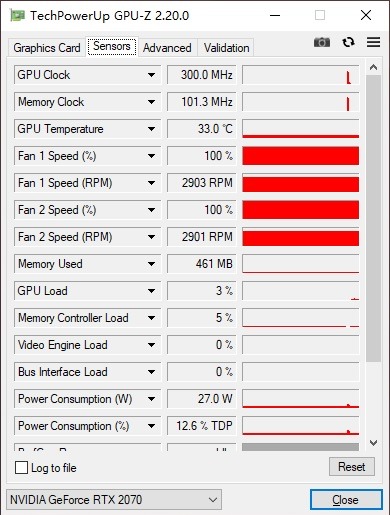The width and height of the screenshot is (390, 515).
Task: Open the GPU Temperature dropdown arrow
Action: tap(151, 129)
